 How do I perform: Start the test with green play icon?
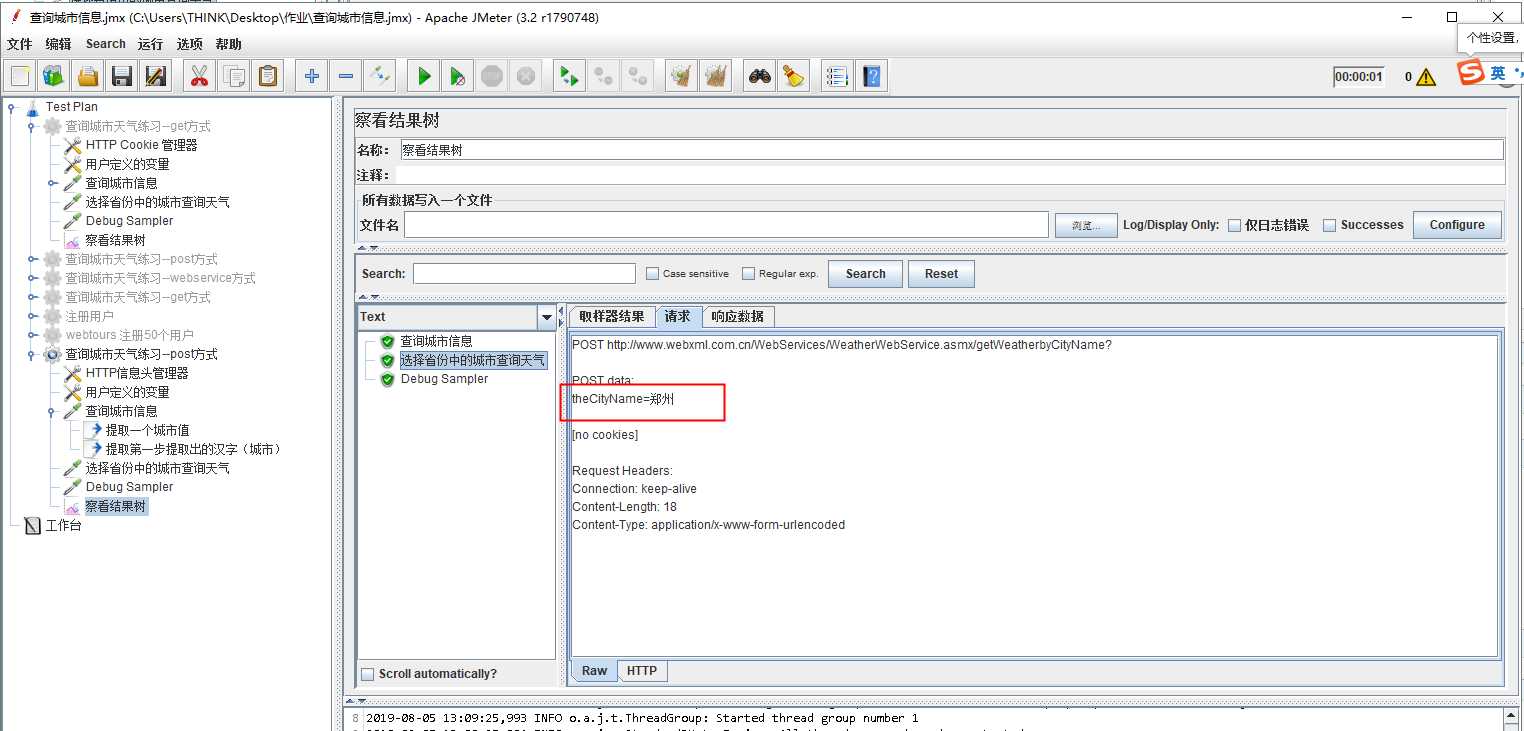point(424,76)
